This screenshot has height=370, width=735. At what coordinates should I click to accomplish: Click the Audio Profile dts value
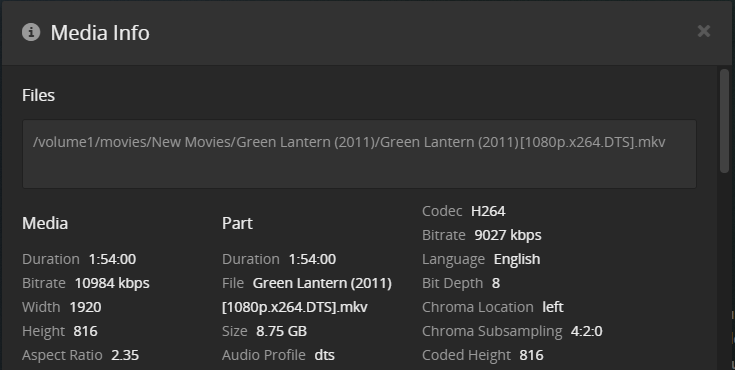point(324,355)
